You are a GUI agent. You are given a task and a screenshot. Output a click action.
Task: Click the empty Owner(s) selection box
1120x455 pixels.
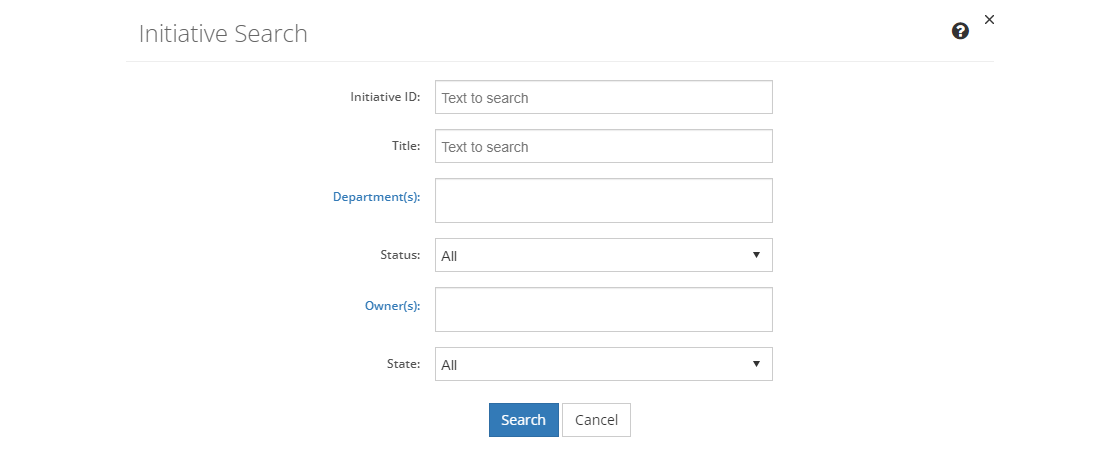pyautogui.click(x=603, y=309)
